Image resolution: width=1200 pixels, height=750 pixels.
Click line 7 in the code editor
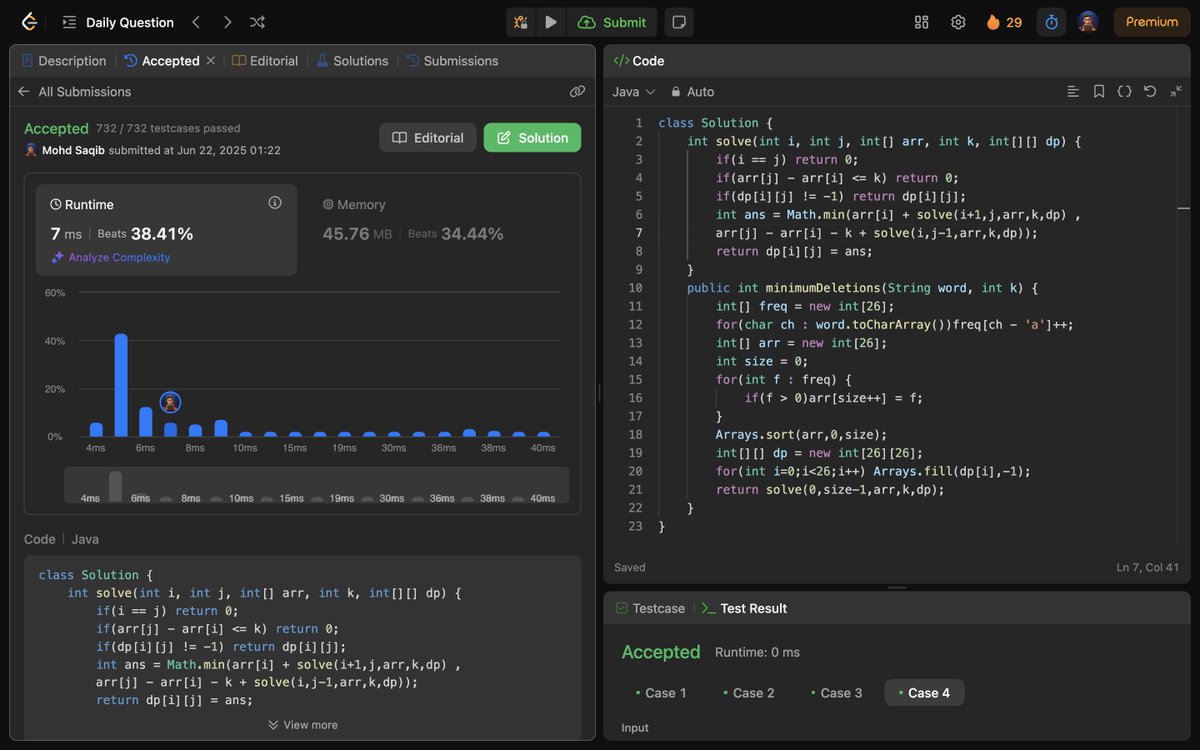(877, 233)
